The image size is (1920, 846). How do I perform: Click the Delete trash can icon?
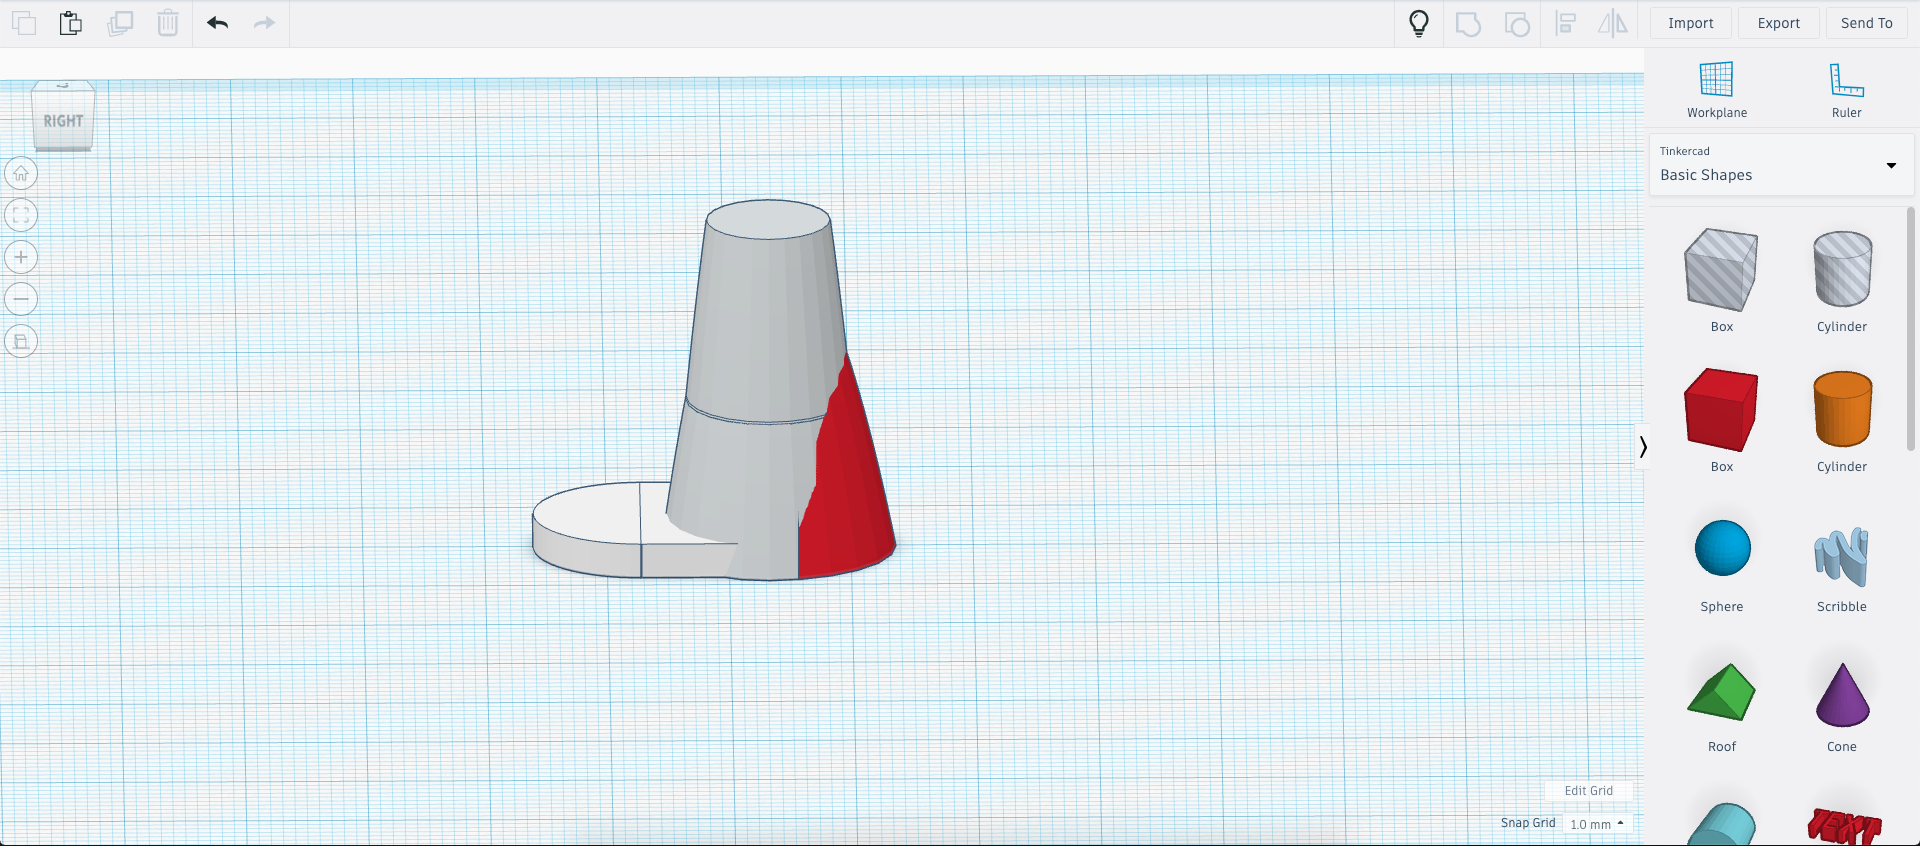pyautogui.click(x=168, y=23)
